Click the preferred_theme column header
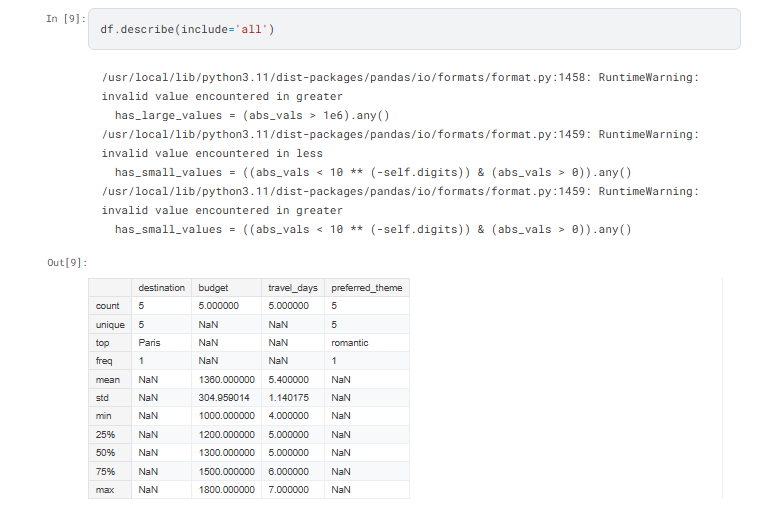The width and height of the screenshot is (769, 518). [366, 287]
